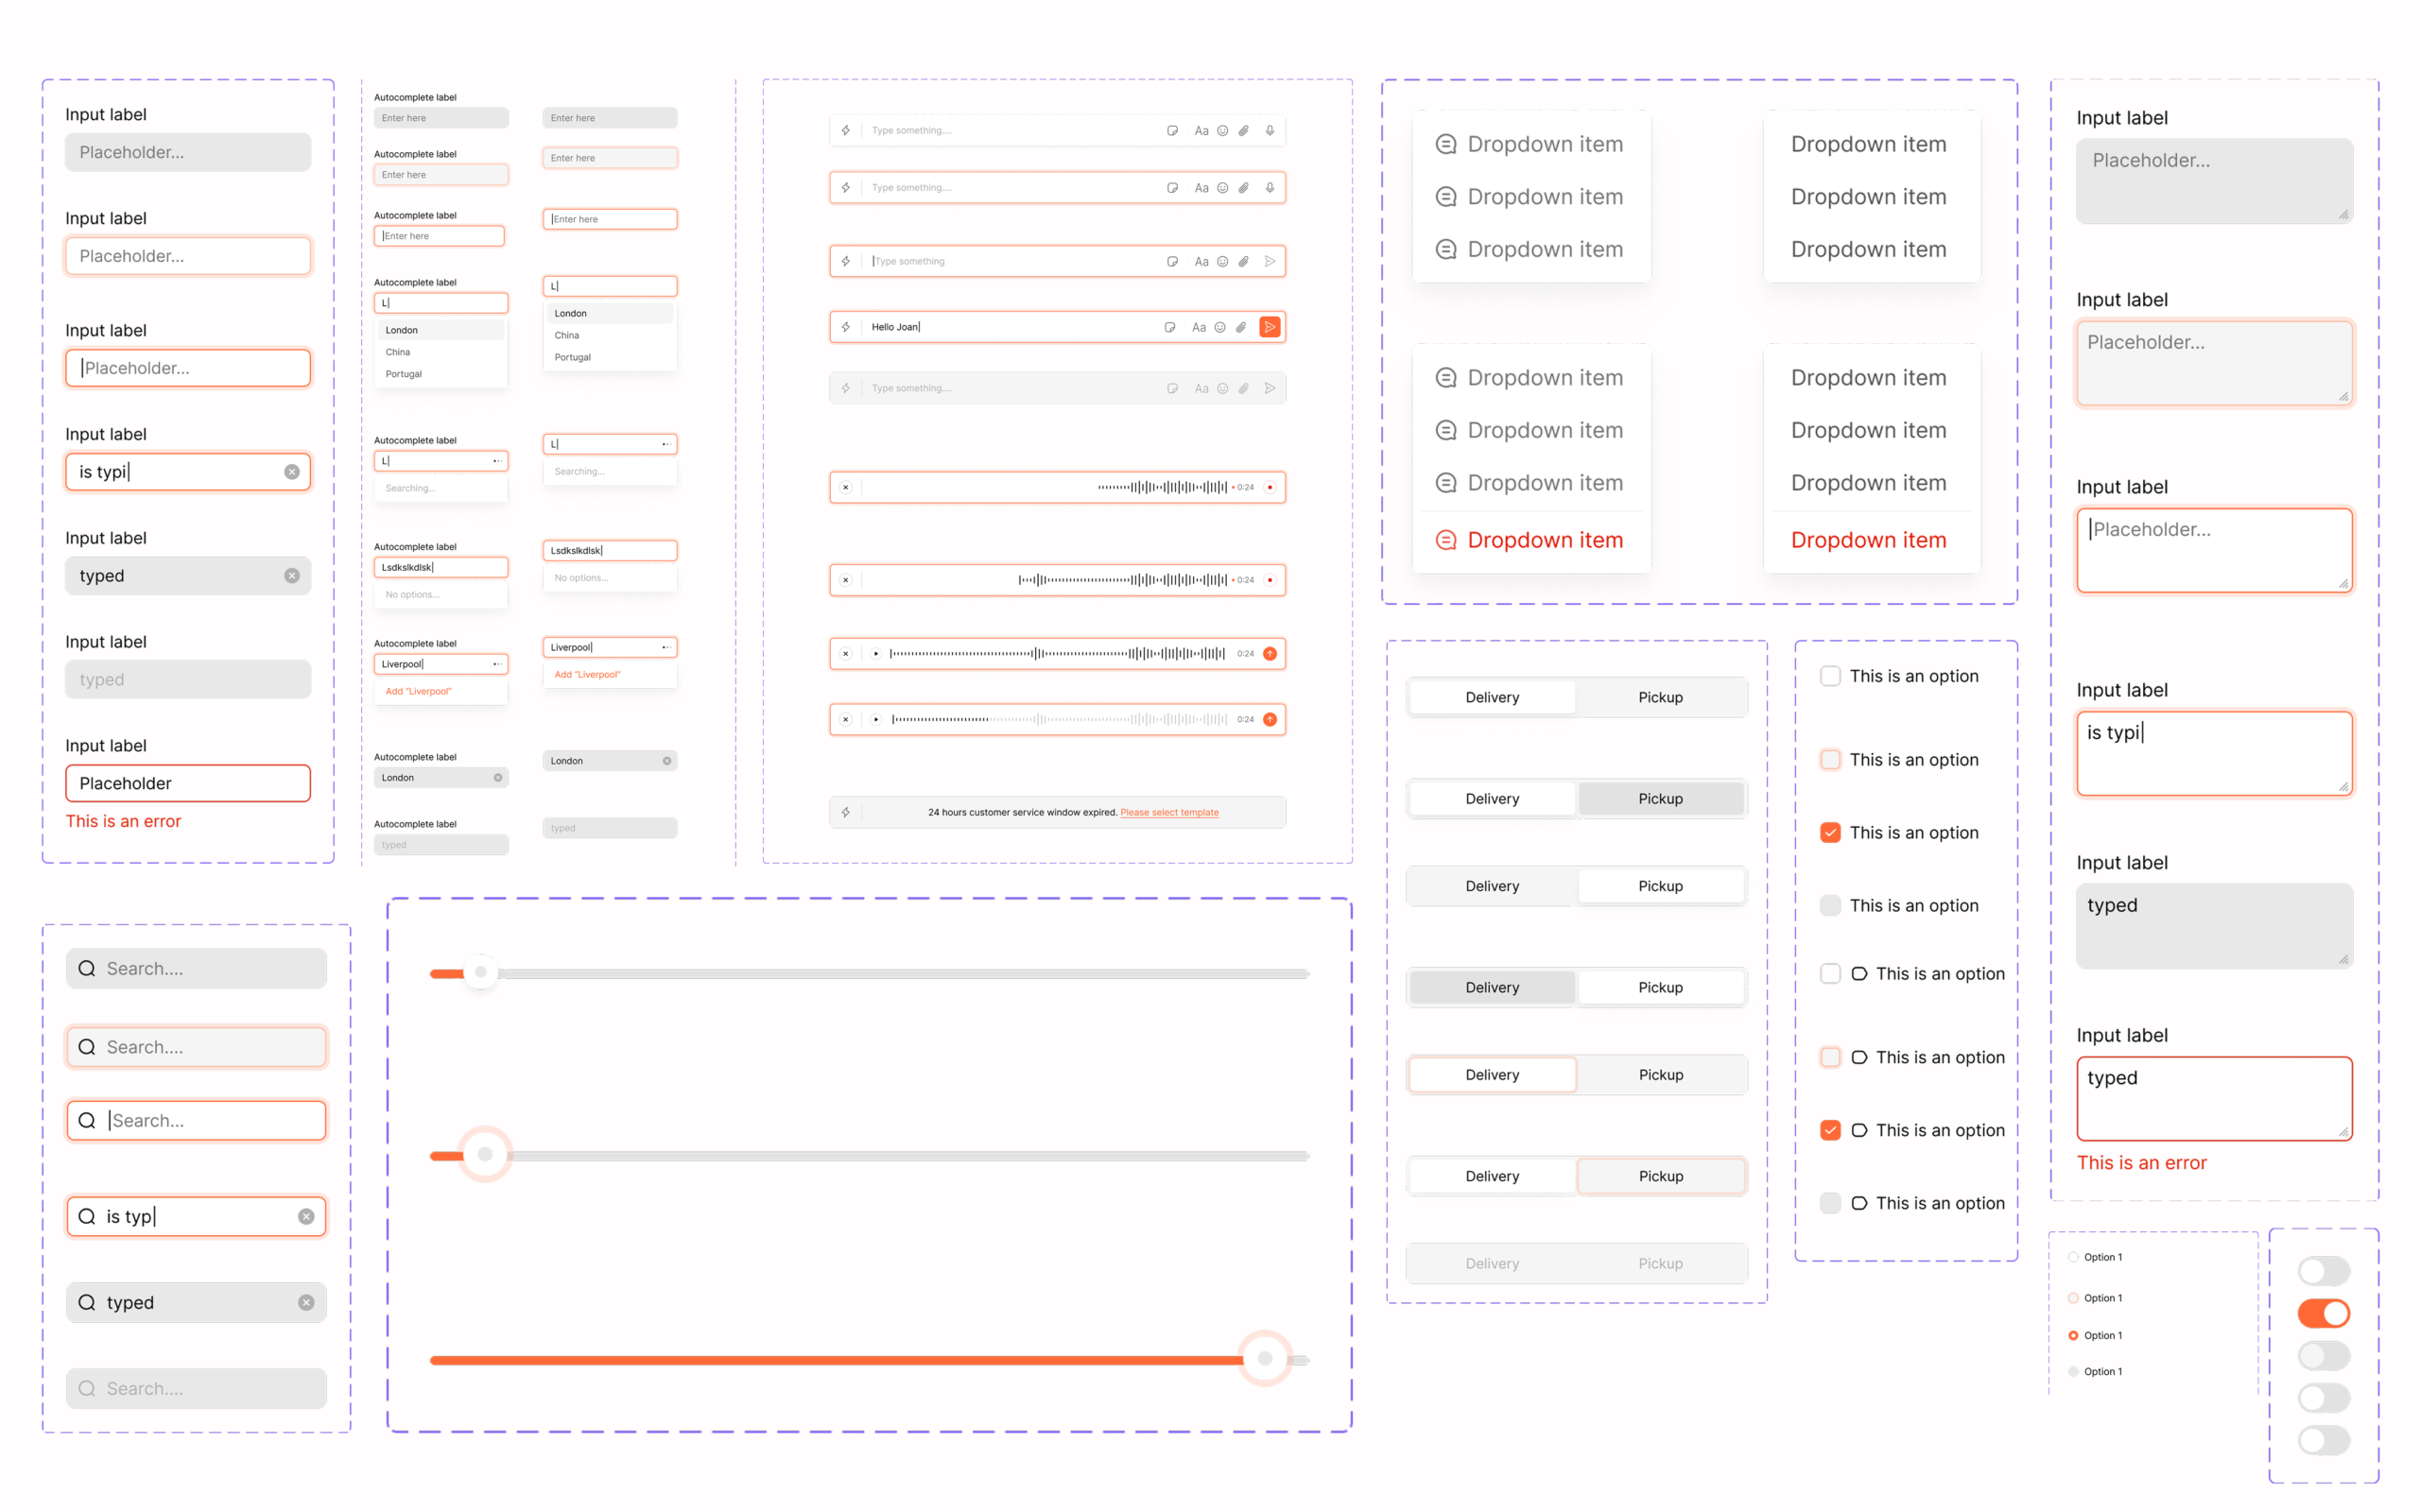Click 'This is an error' below the Placeholder field

[123, 821]
